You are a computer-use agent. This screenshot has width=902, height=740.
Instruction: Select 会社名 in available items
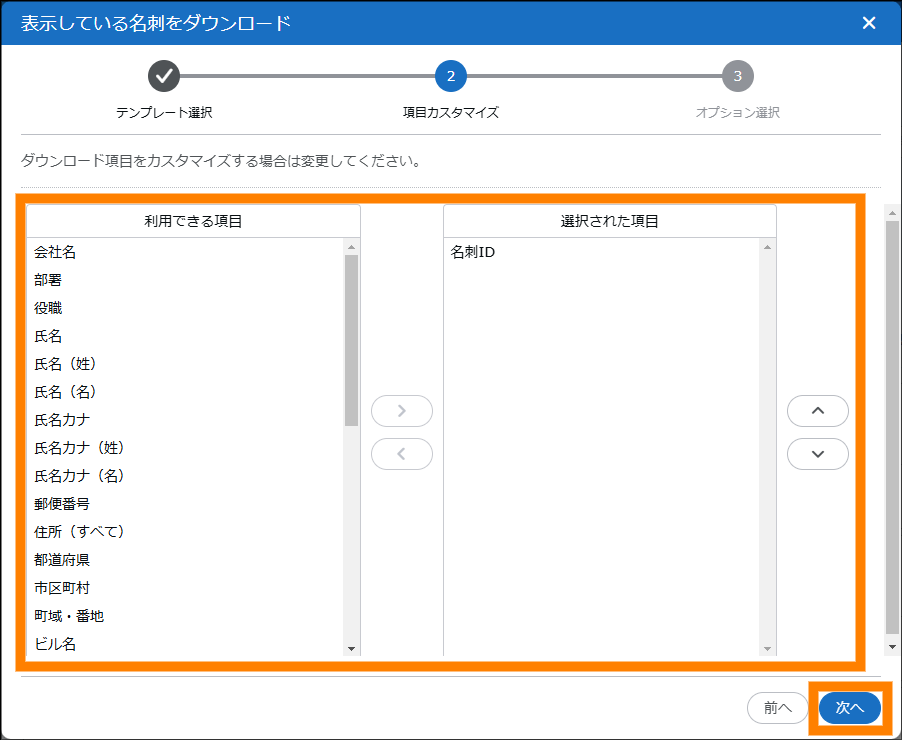coord(55,252)
